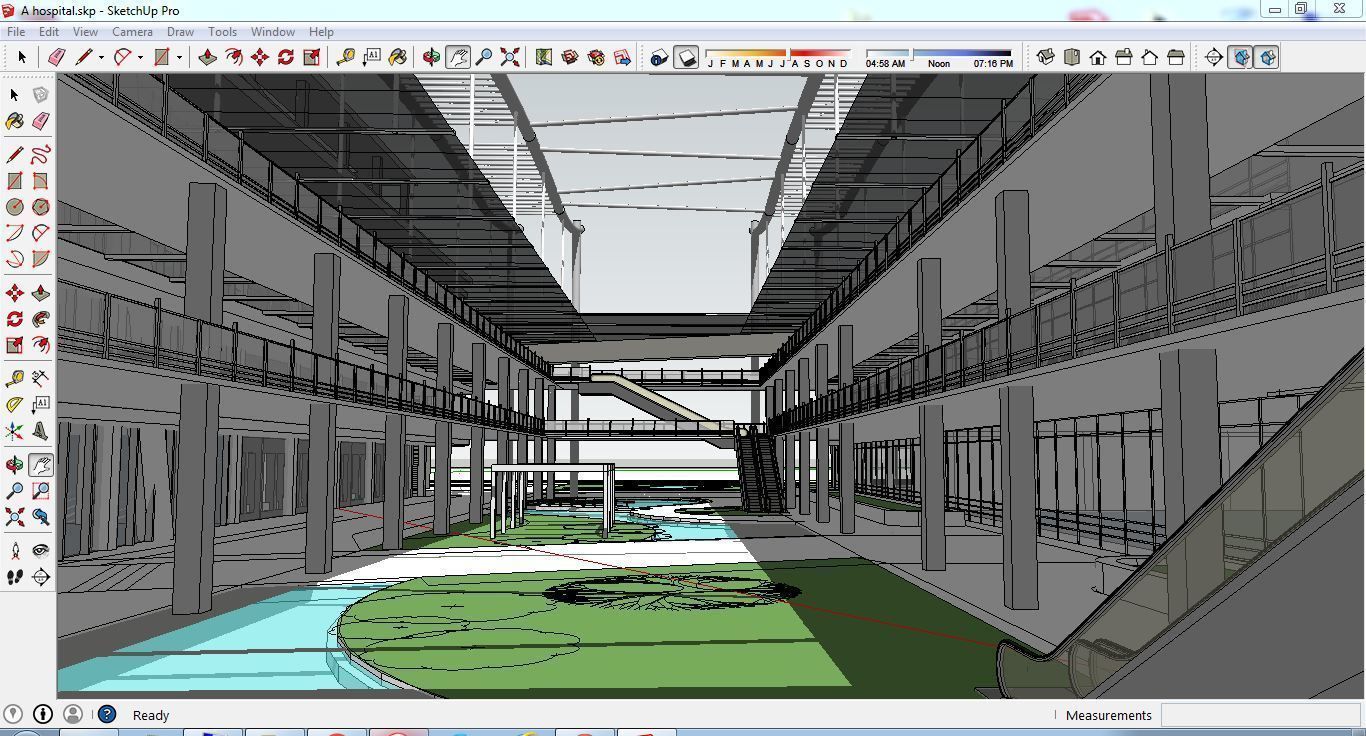1366x736 pixels.
Task: Switch to Top view
Action: (x=1072, y=57)
